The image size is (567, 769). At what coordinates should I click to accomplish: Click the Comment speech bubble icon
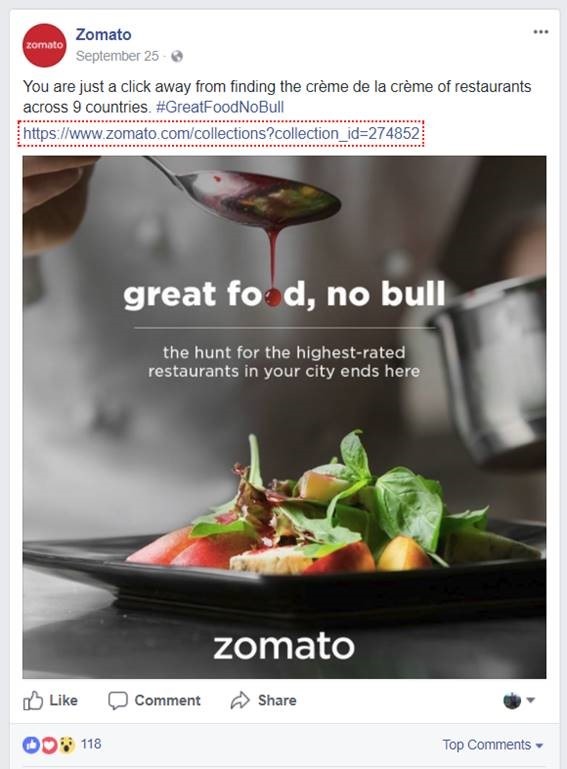pos(118,700)
